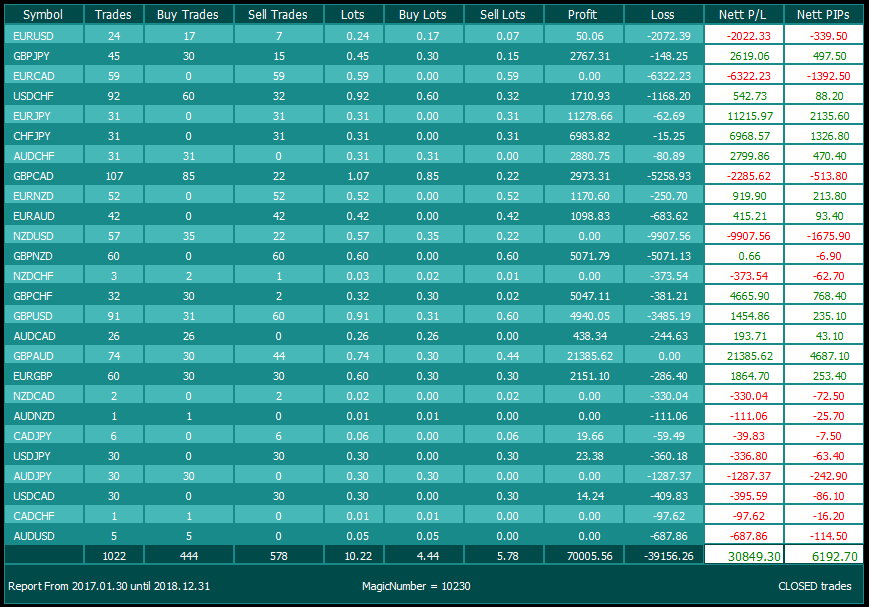The width and height of the screenshot is (869, 607).
Task: Select the GBPAUD symbol cell
Action: pos(44,355)
